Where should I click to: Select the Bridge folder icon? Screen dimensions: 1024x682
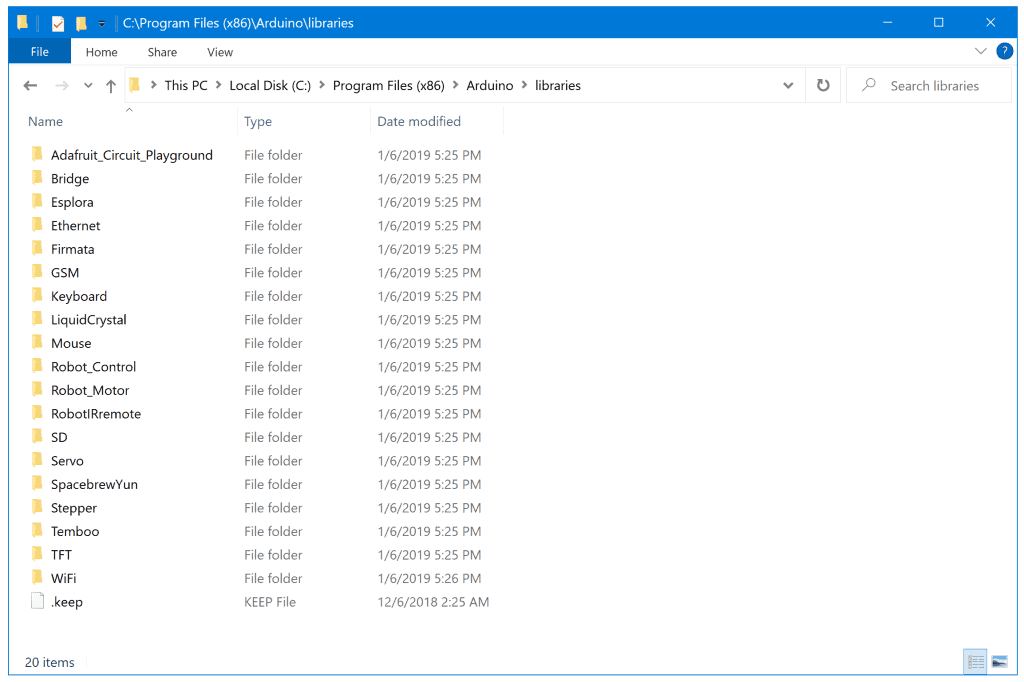coord(37,178)
